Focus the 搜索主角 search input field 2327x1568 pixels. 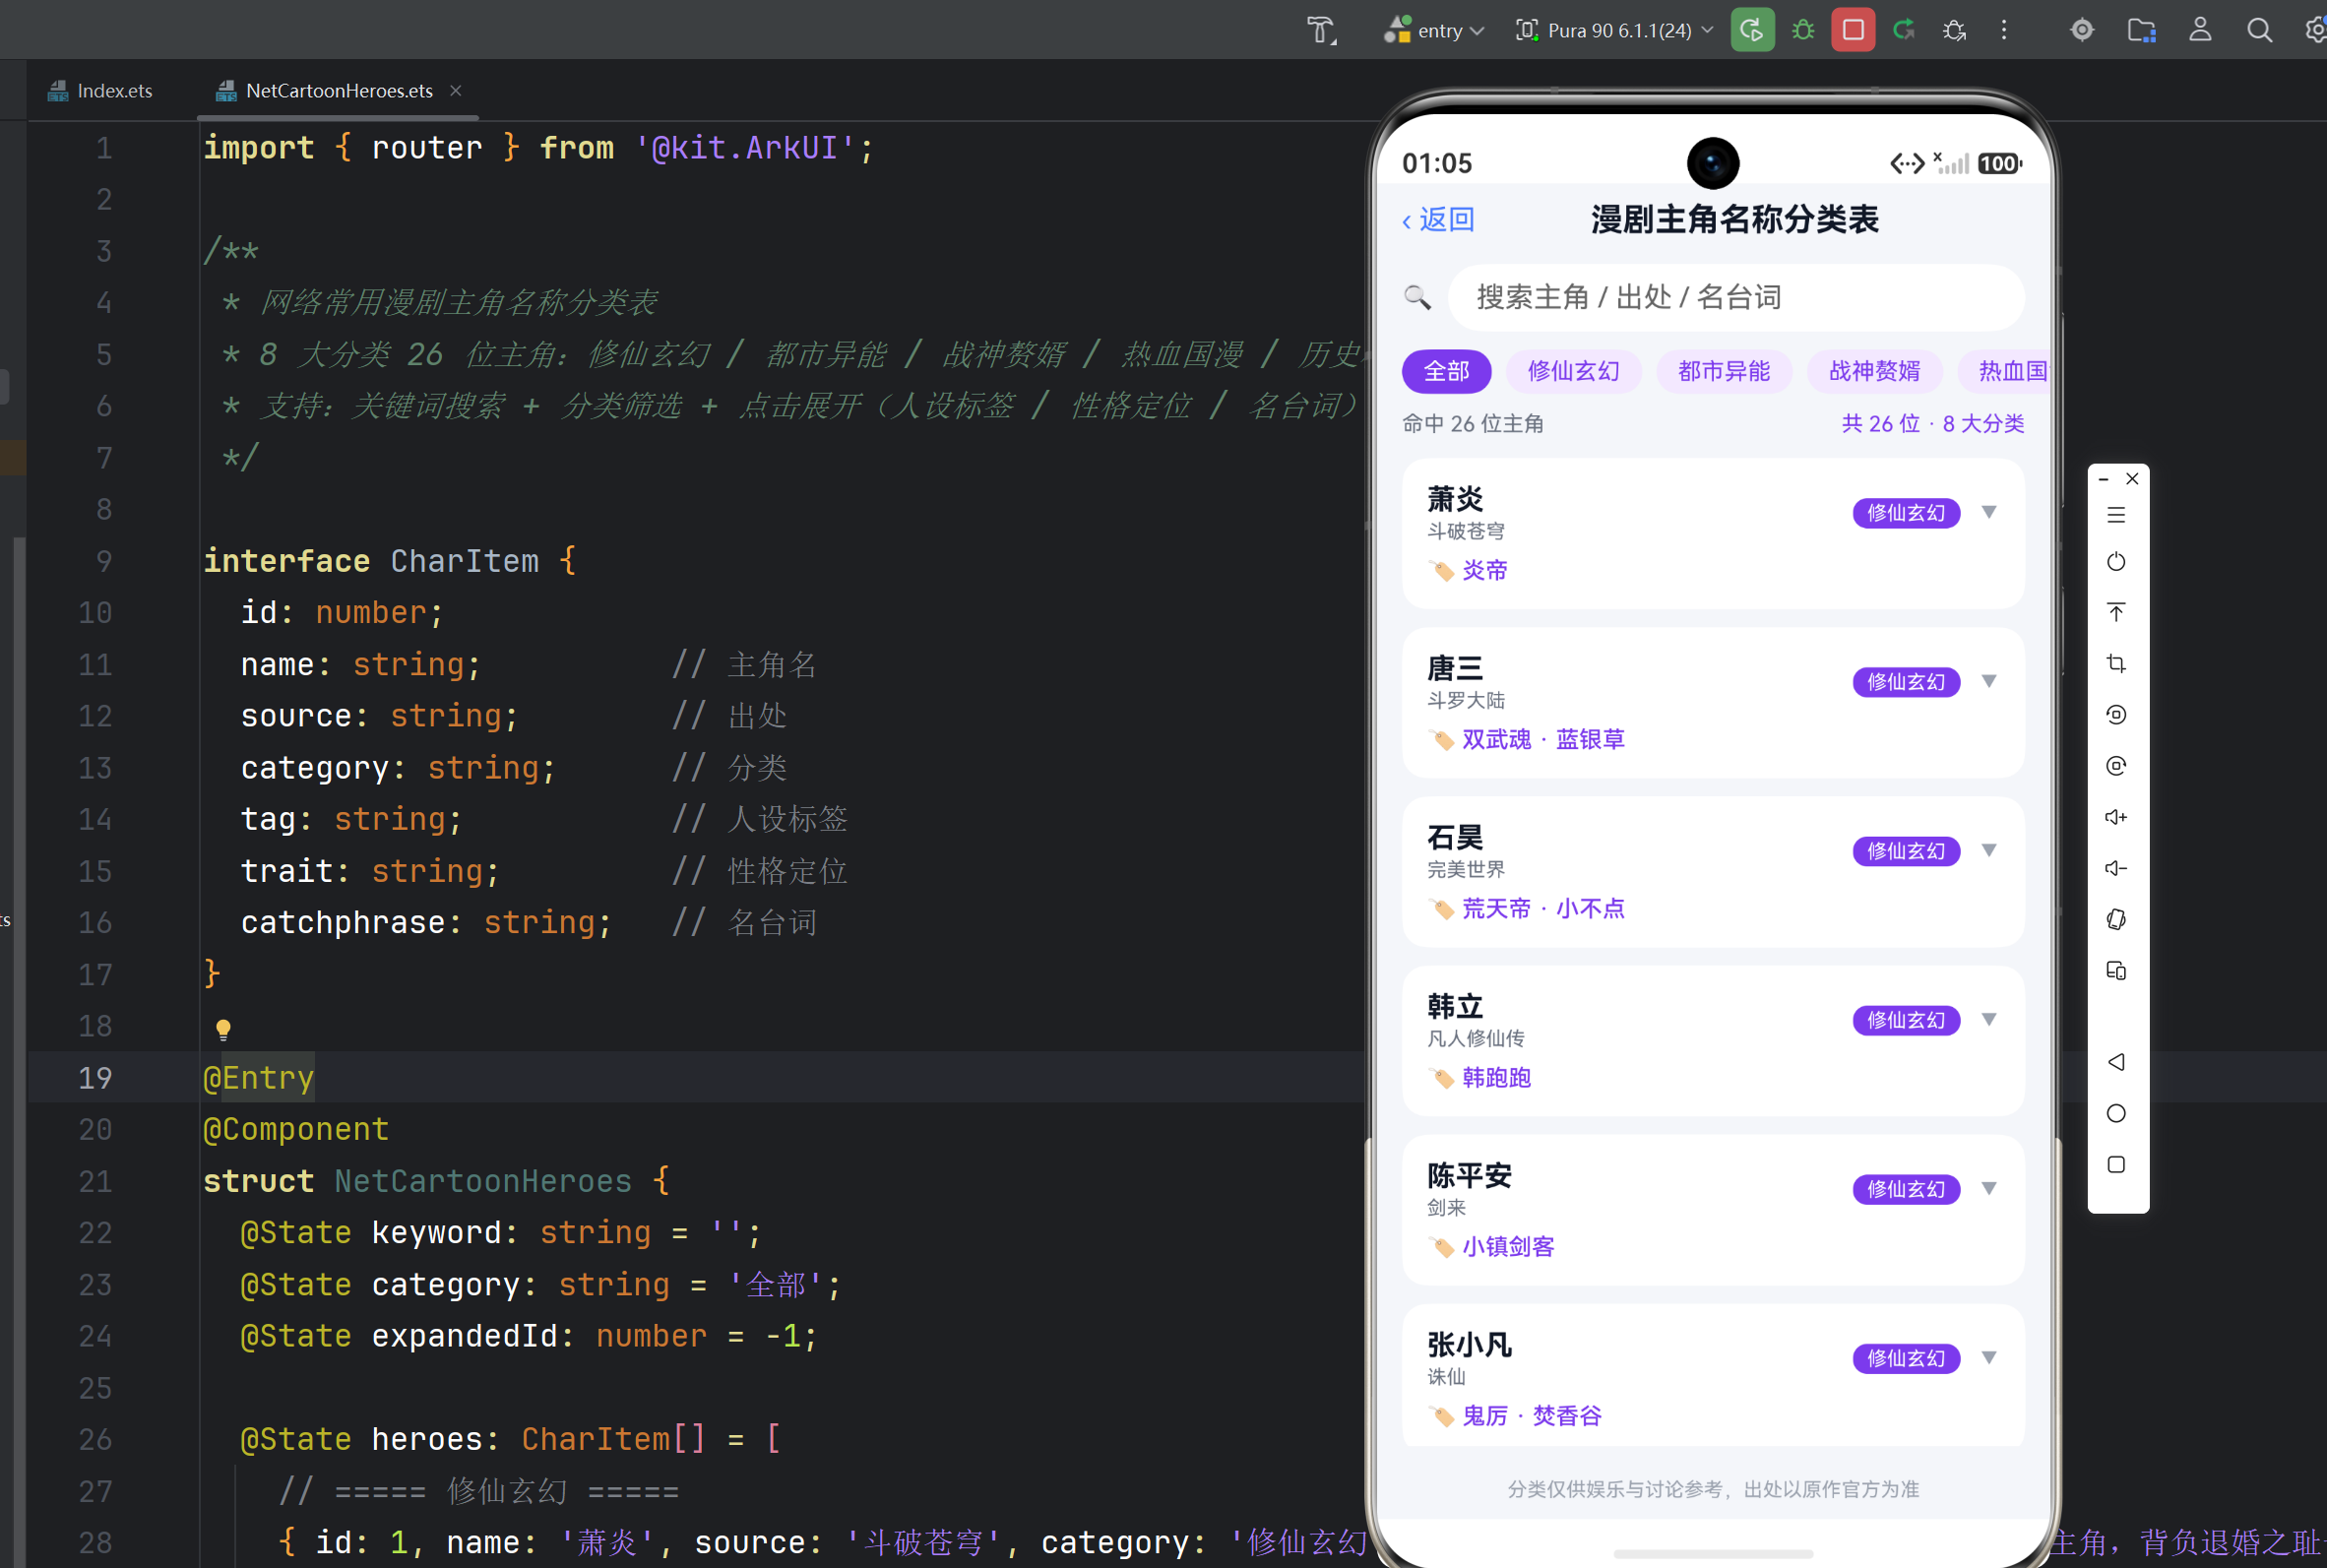coord(1736,297)
